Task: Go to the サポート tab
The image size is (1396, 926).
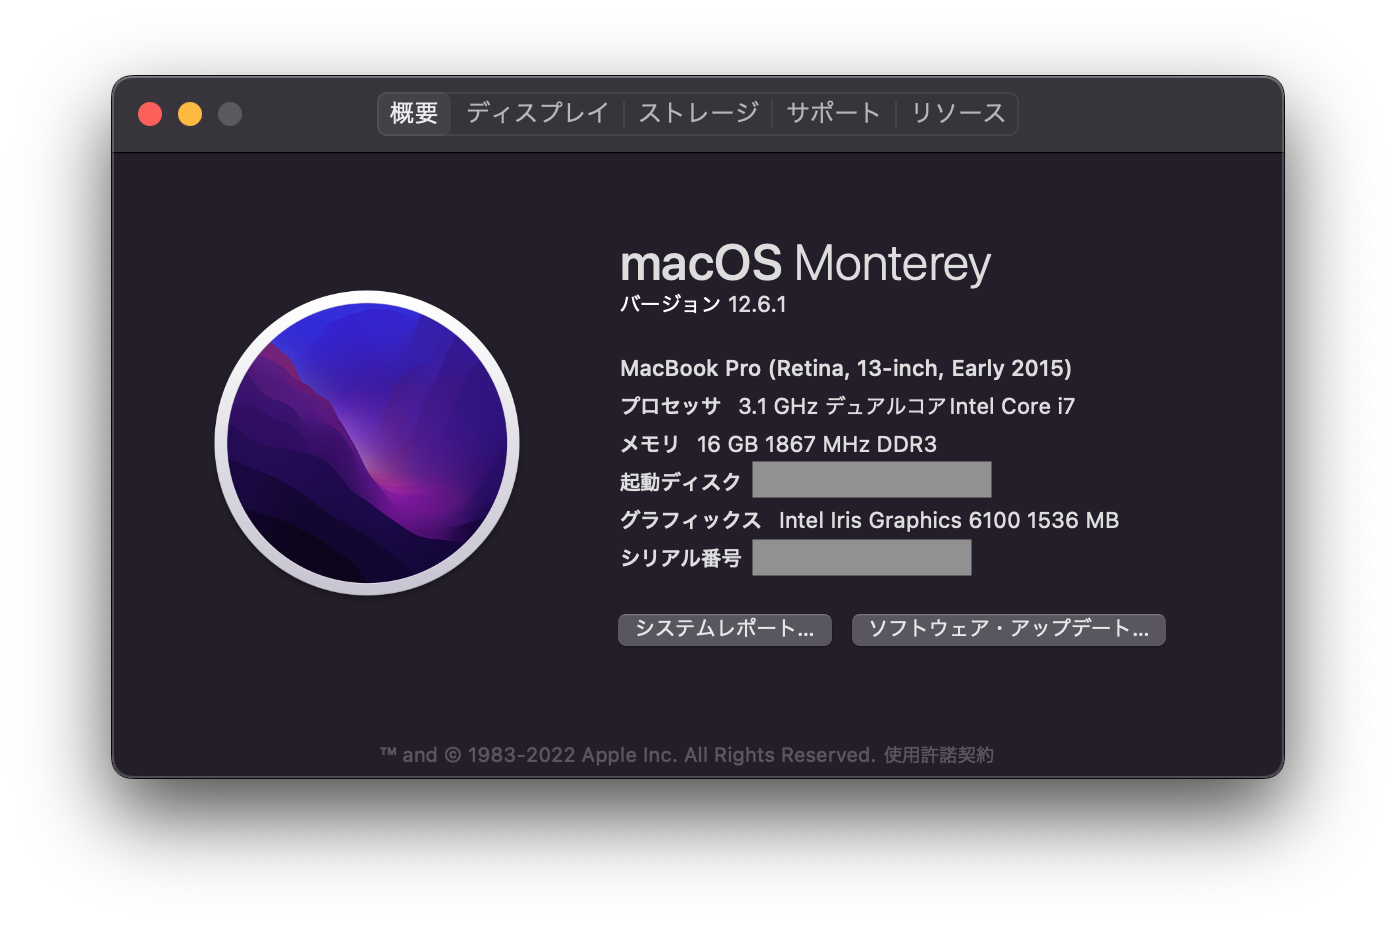Action: click(834, 113)
